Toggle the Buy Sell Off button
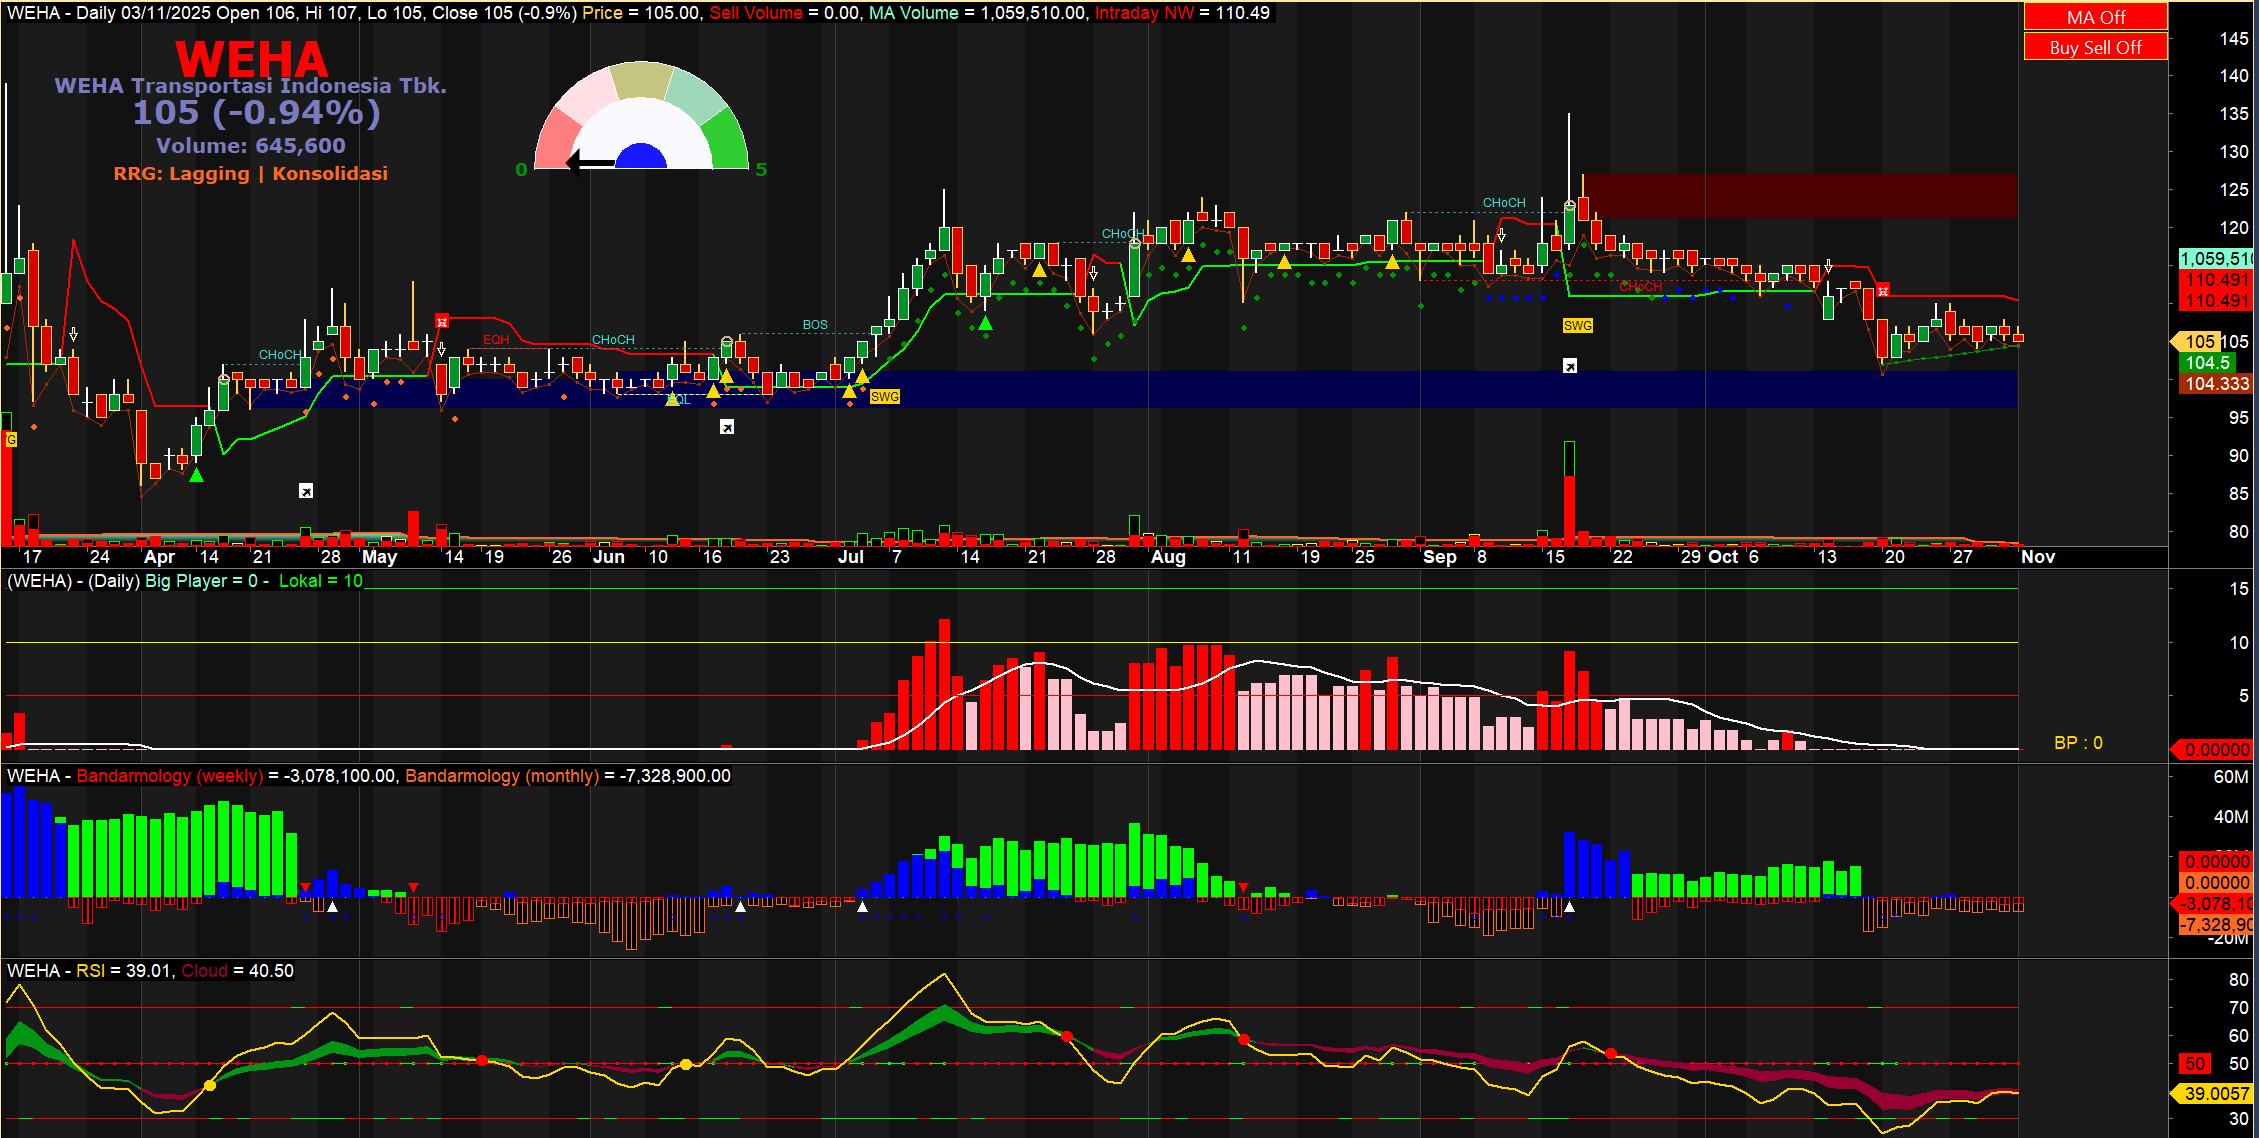Screen dimensions: 2259x1138 tap(2095, 47)
